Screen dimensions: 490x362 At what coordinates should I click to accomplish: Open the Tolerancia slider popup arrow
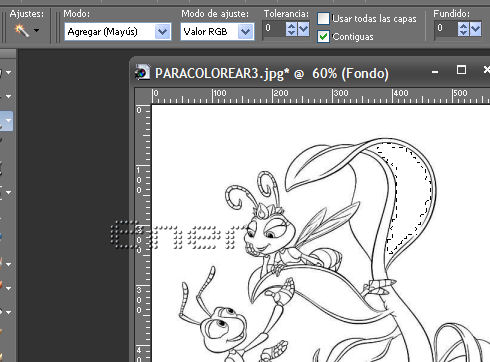tap(303, 29)
